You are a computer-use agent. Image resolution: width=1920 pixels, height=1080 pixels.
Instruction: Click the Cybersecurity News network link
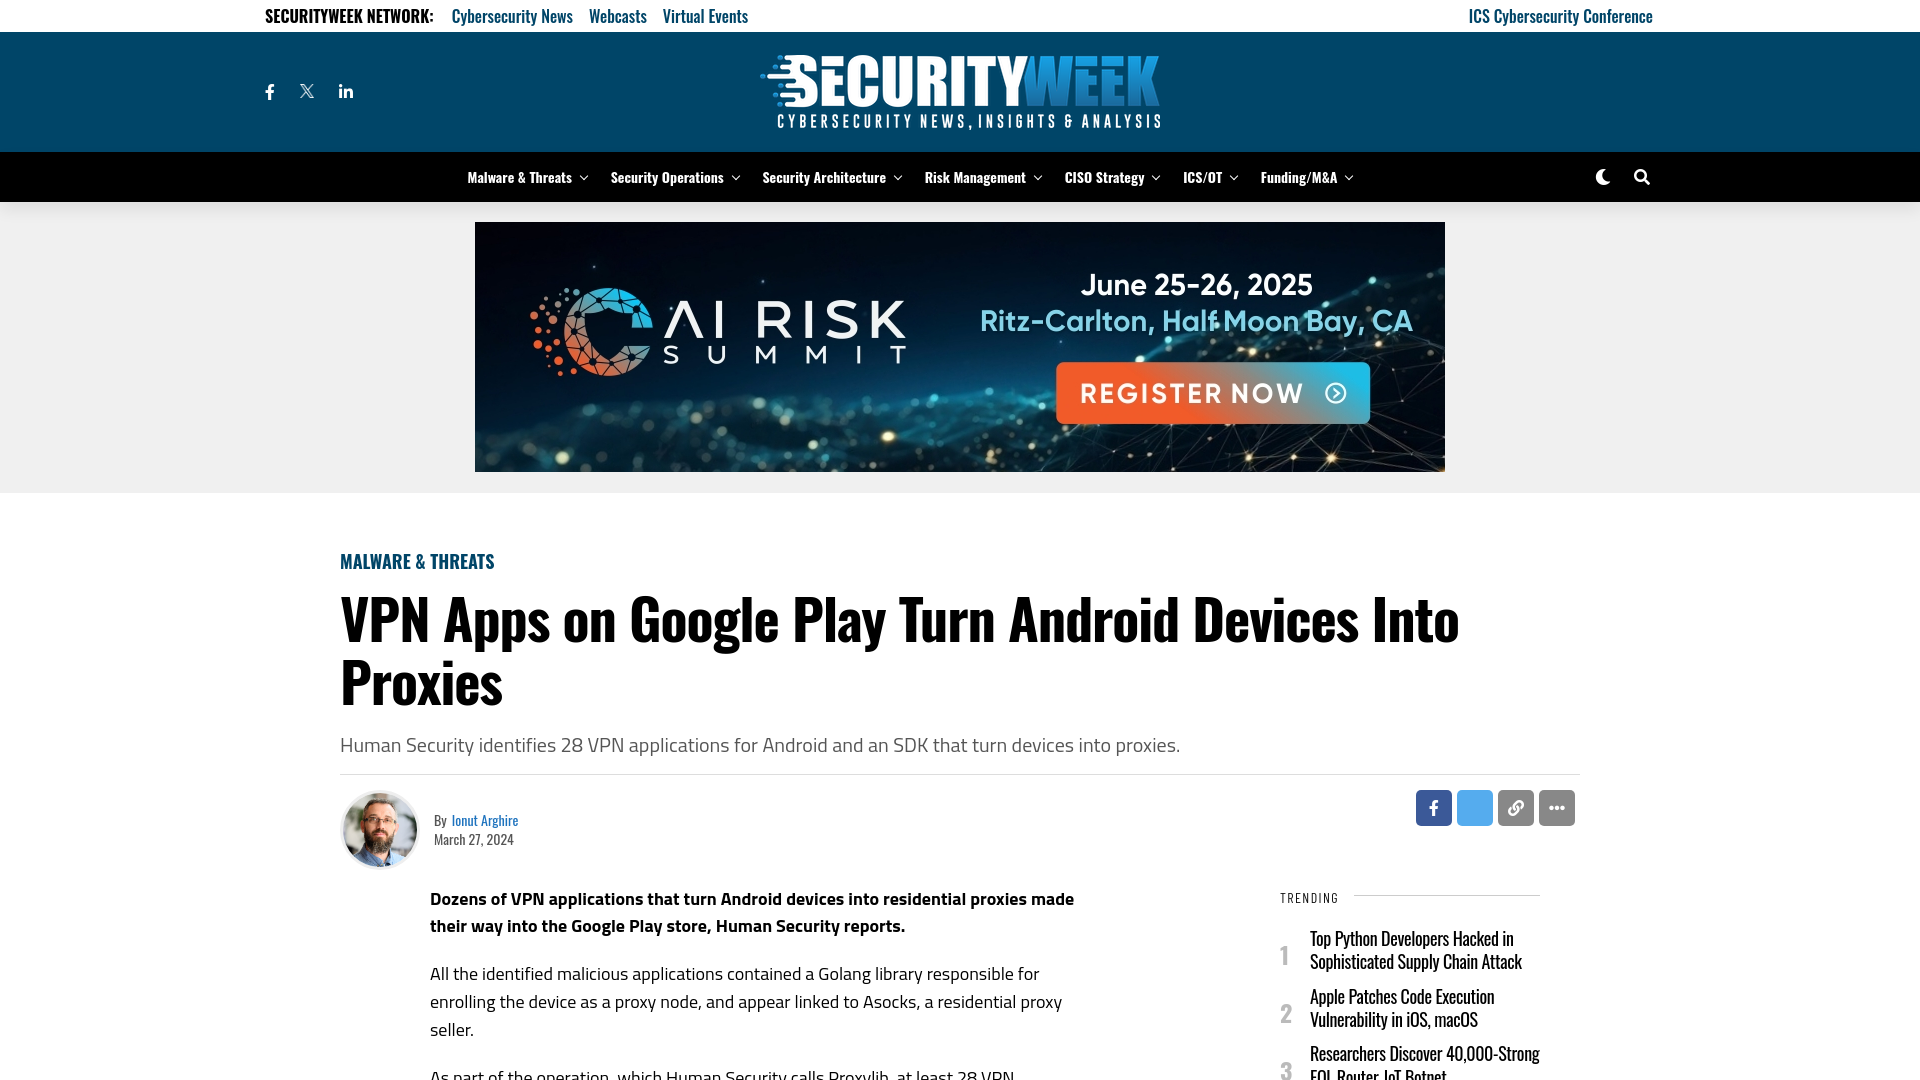512,16
